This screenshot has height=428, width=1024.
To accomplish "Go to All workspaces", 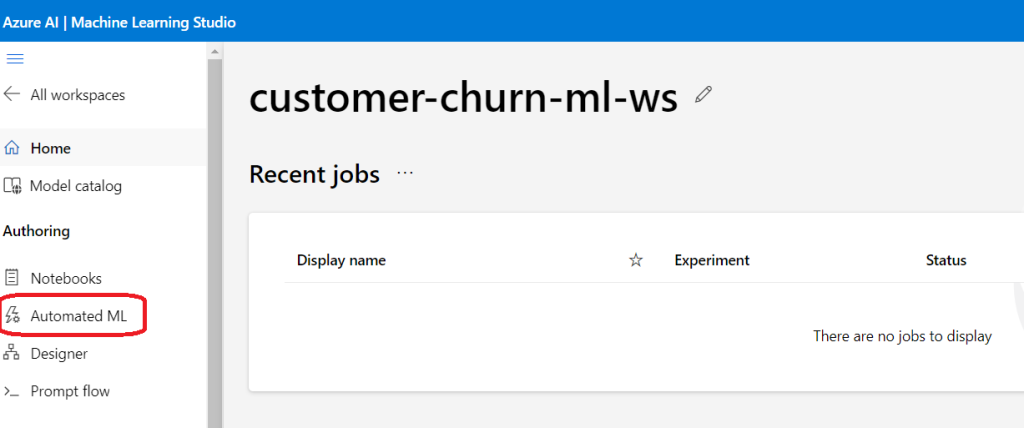I will pyautogui.click(x=78, y=95).
